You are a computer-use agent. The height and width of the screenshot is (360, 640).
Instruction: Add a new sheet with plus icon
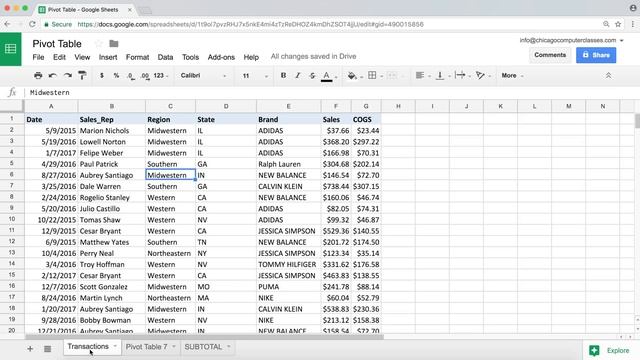(30, 349)
